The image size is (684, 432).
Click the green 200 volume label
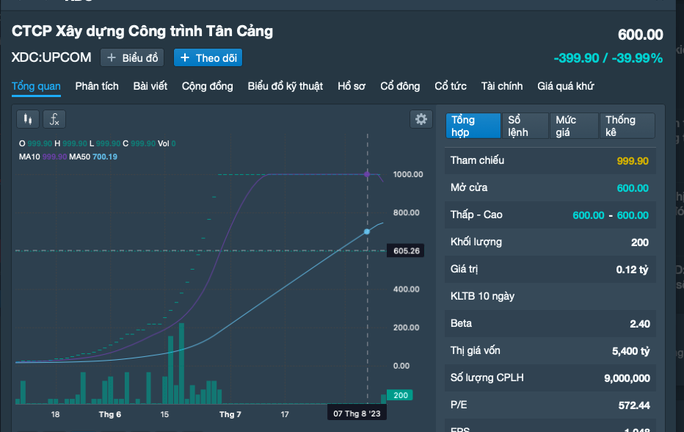tap(400, 395)
